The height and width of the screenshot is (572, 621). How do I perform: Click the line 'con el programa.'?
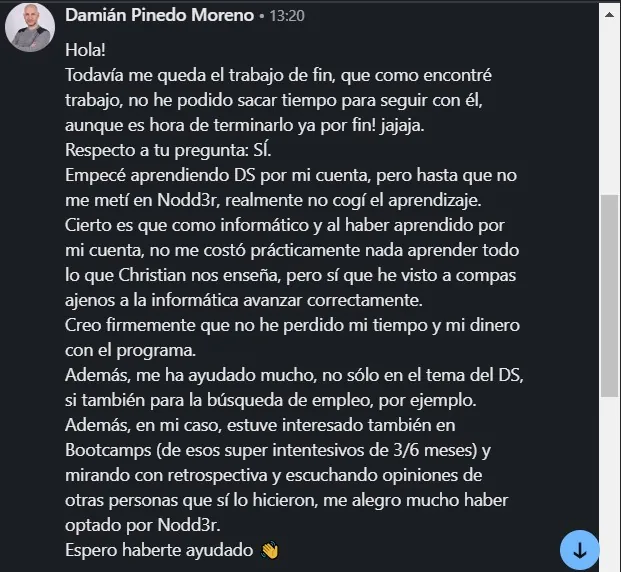pyautogui.click(x=130, y=350)
